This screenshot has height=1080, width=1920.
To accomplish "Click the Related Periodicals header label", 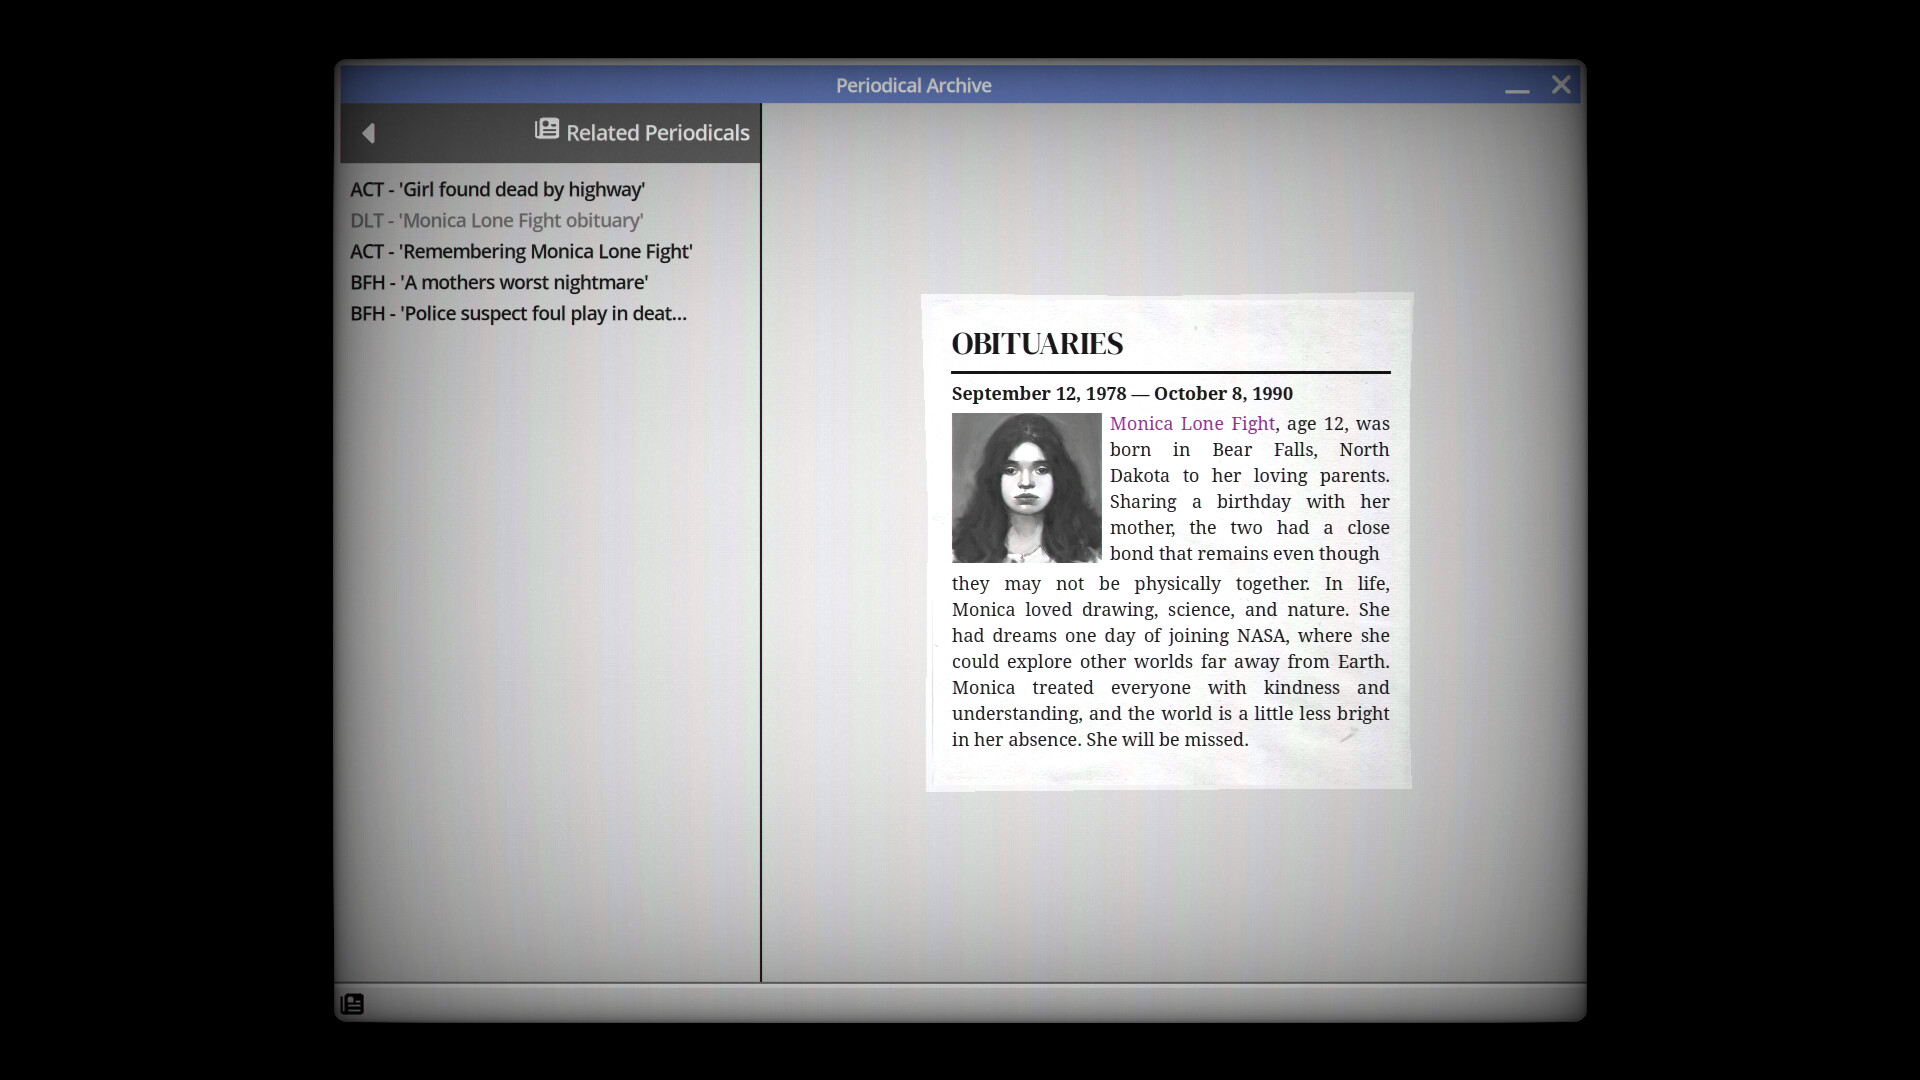I will (658, 132).
